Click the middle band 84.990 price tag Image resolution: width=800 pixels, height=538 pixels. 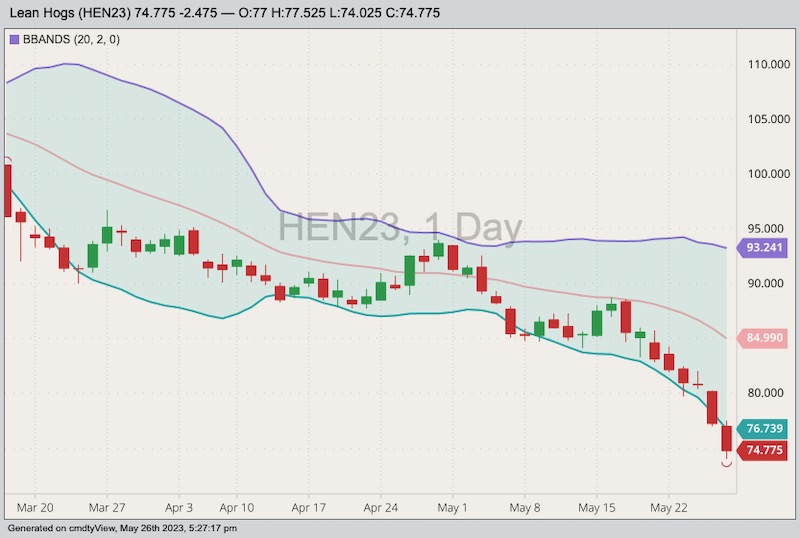click(x=765, y=338)
